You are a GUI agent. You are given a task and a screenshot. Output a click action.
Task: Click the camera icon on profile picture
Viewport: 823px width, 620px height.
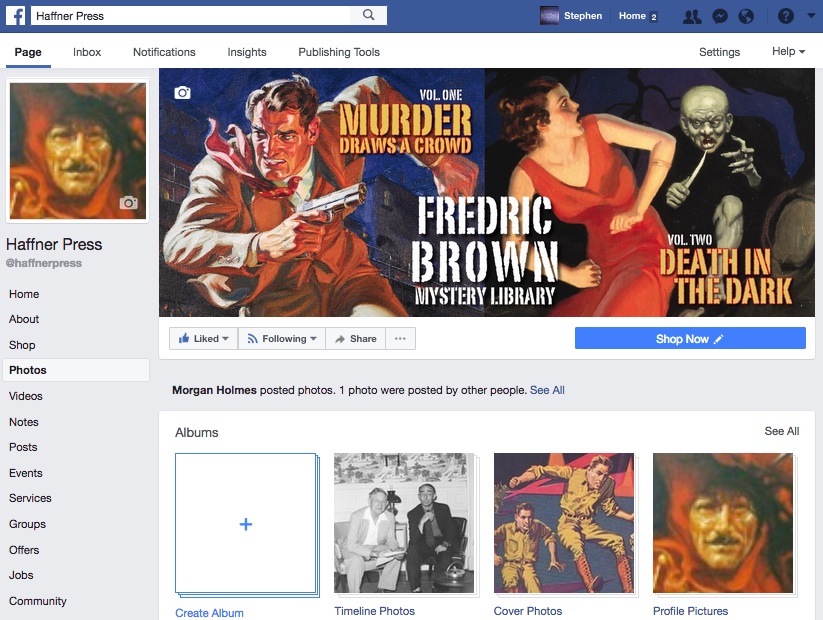tap(129, 202)
